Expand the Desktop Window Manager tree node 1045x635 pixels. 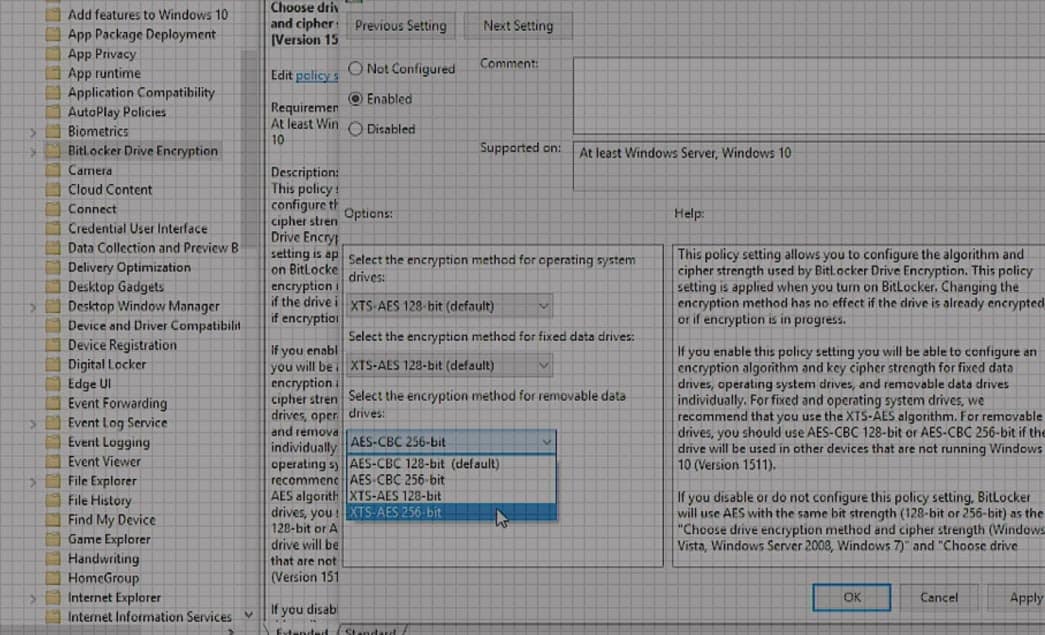click(33, 307)
